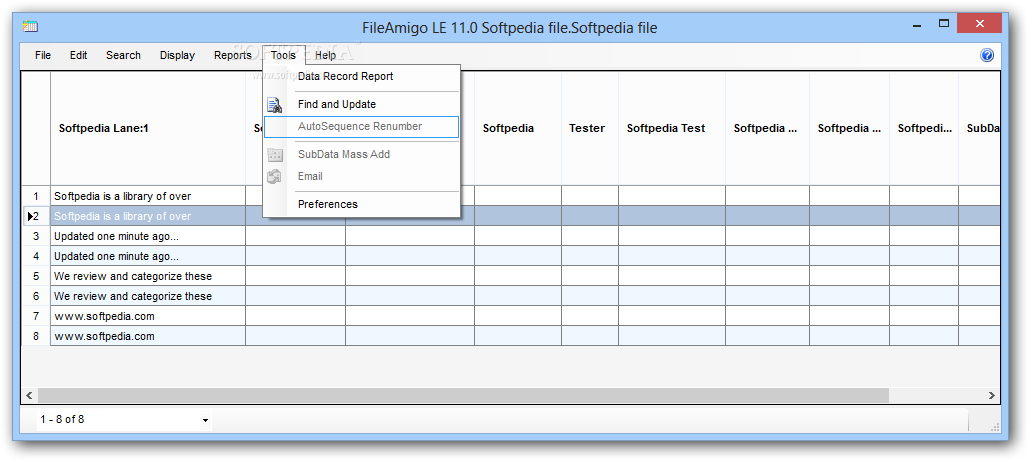The width and height of the screenshot is (1029, 461).
Task: Select row header number 5
Action: [36, 276]
